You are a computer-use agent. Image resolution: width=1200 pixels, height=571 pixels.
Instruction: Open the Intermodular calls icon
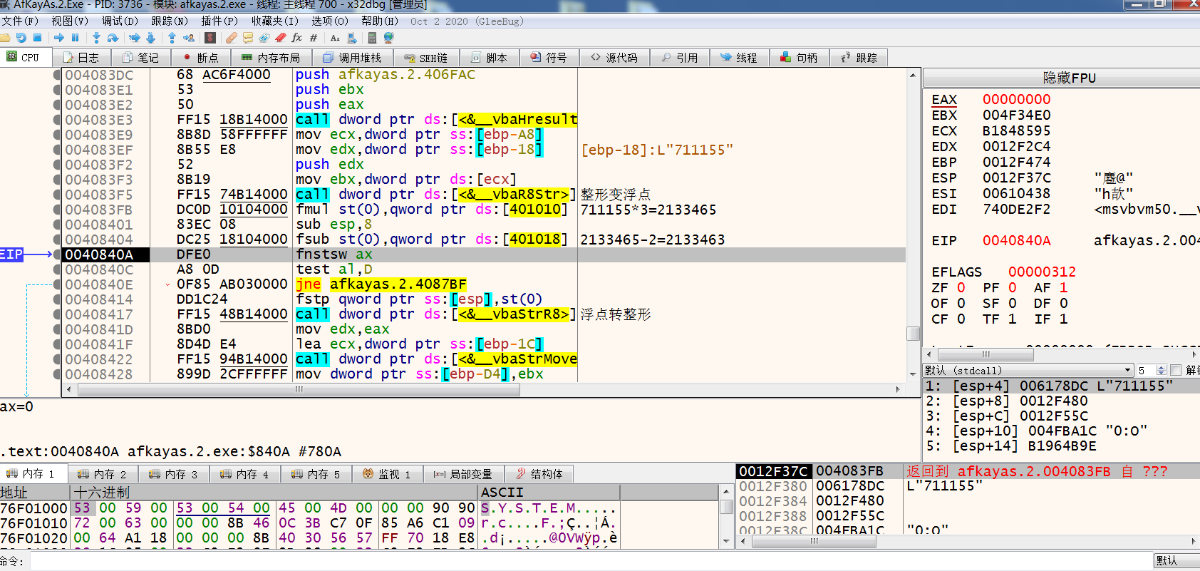pos(352,38)
